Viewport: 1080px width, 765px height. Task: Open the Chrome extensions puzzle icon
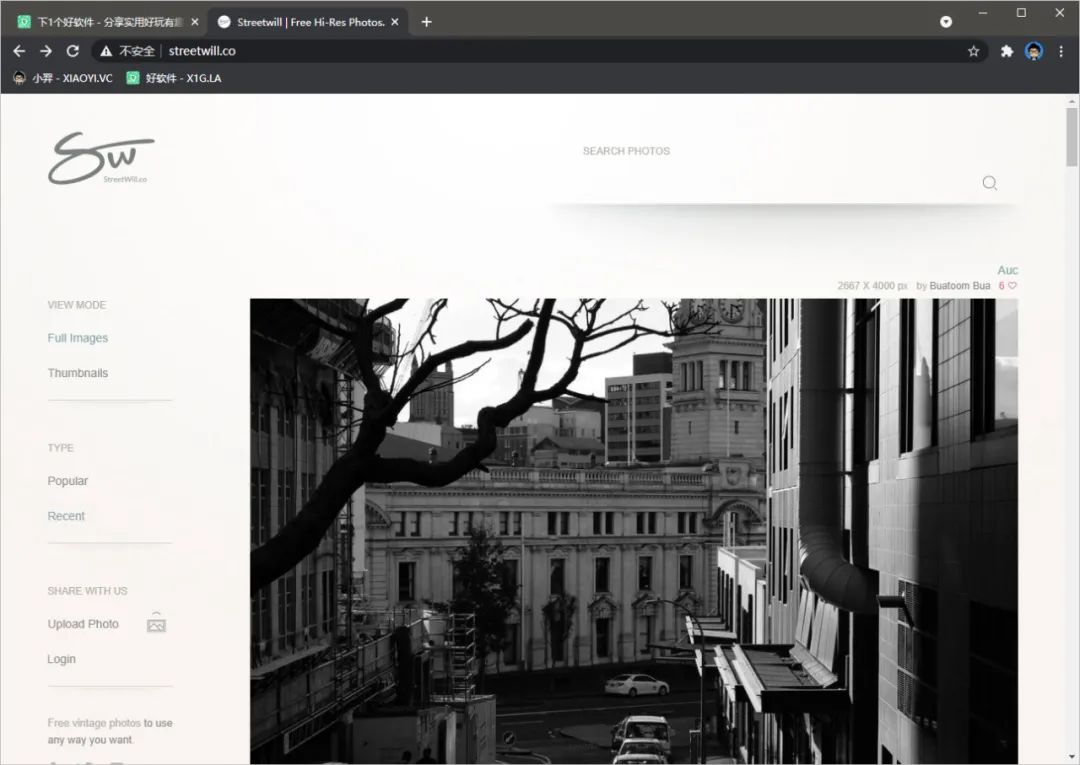click(1006, 51)
